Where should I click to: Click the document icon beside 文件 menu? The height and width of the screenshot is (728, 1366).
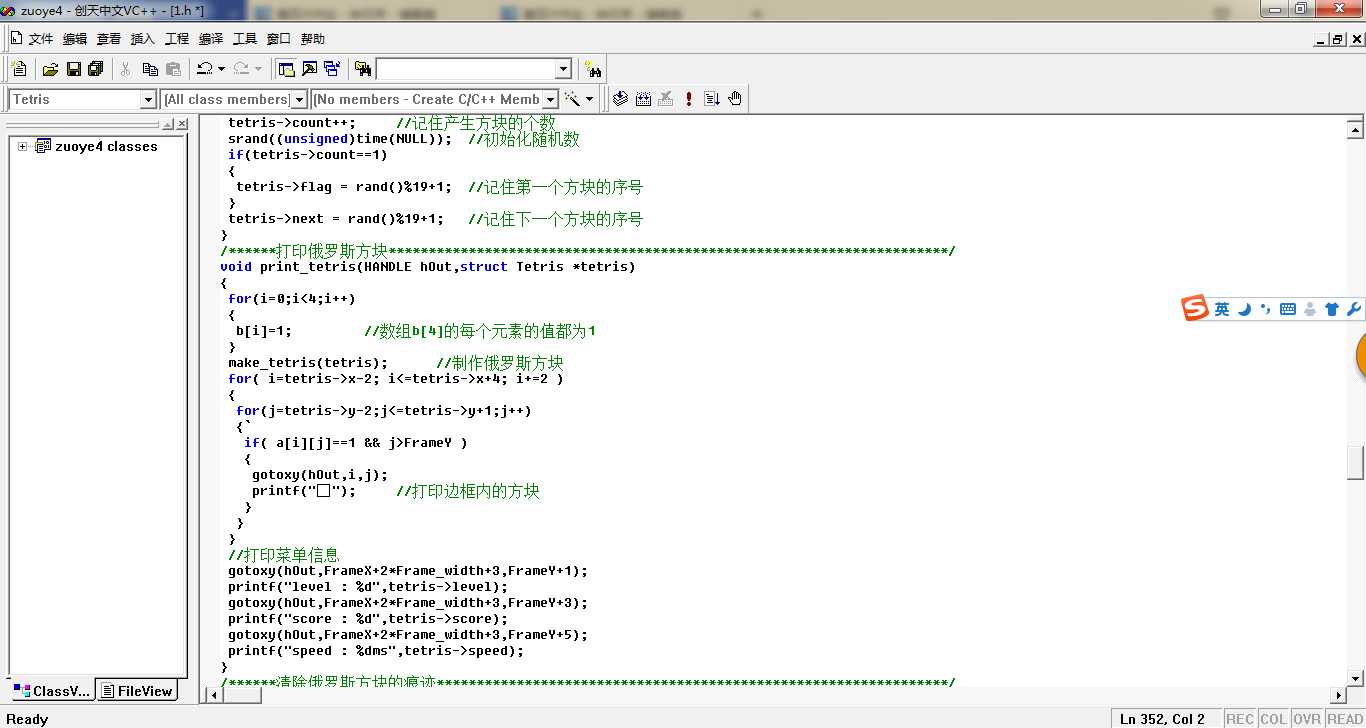pos(17,38)
